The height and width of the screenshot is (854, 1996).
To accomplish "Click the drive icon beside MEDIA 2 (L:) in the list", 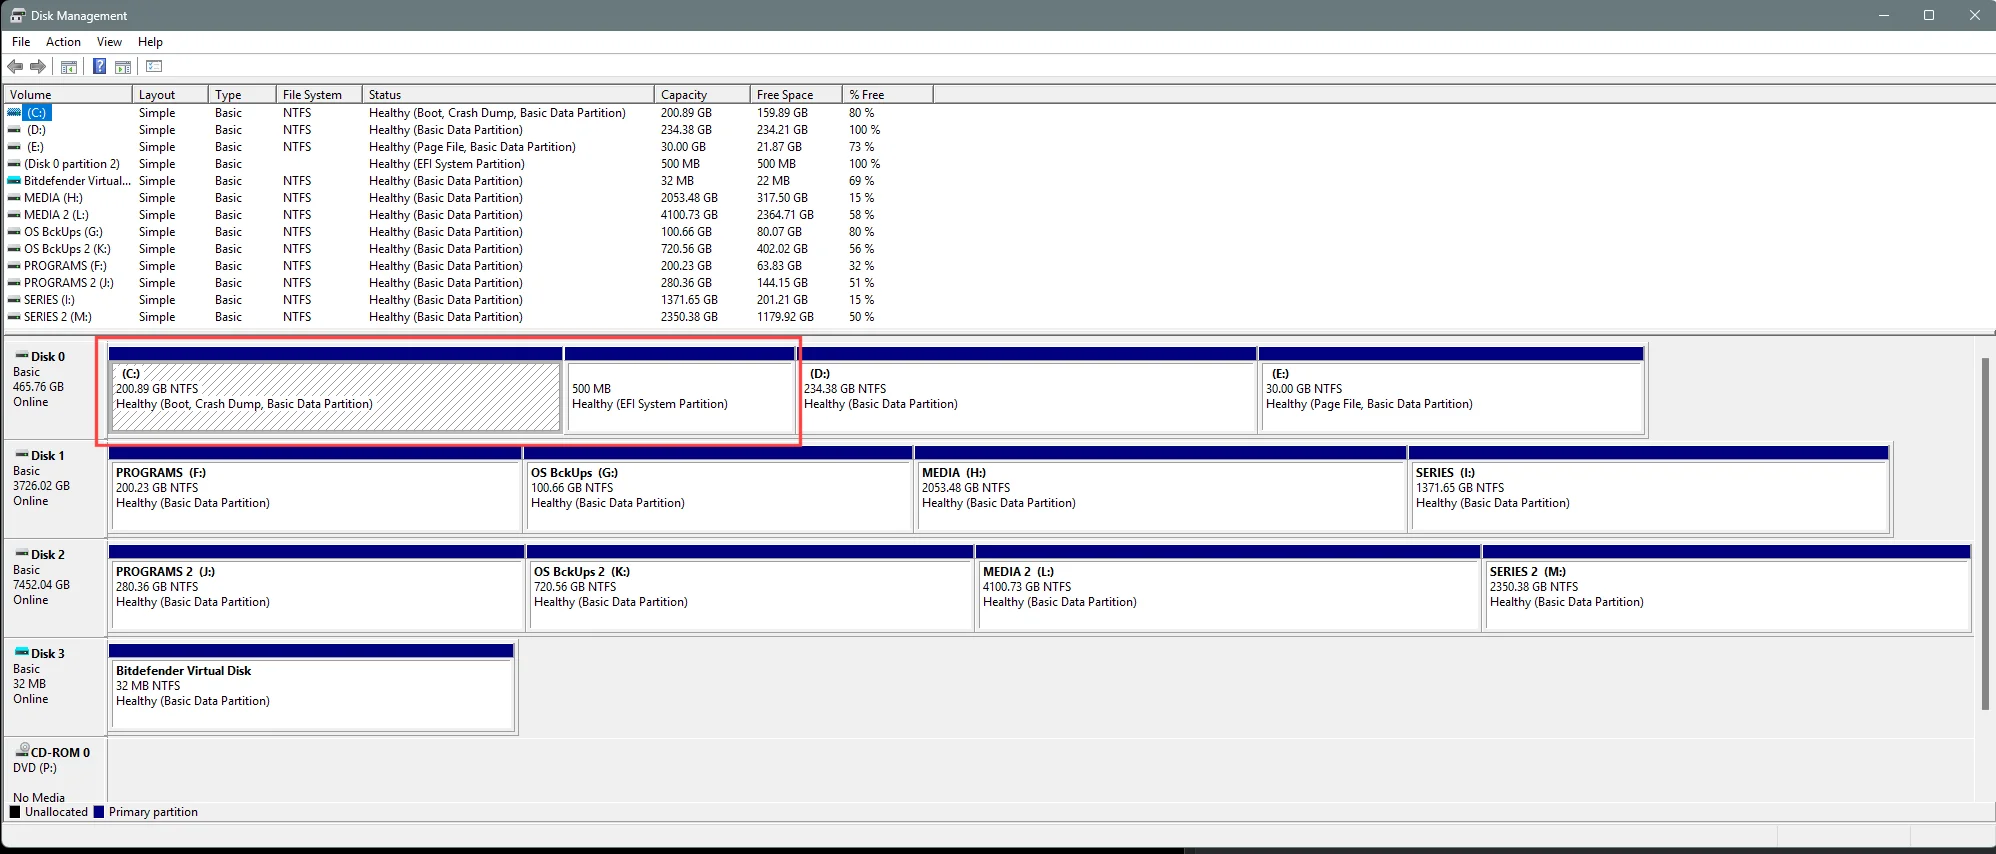I will pyautogui.click(x=14, y=215).
